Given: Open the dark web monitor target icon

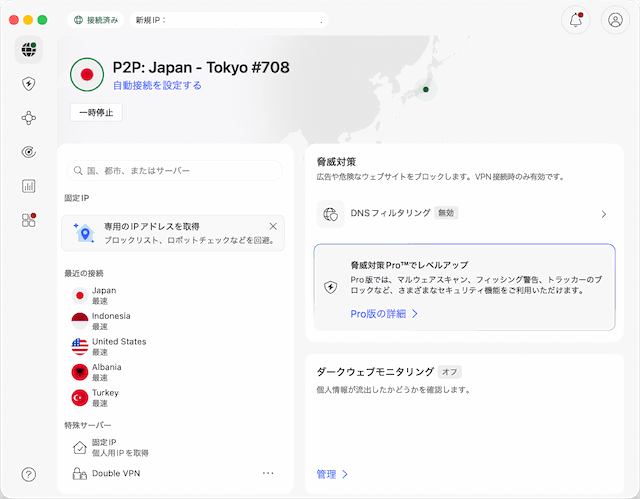Looking at the screenshot, I should point(29,152).
